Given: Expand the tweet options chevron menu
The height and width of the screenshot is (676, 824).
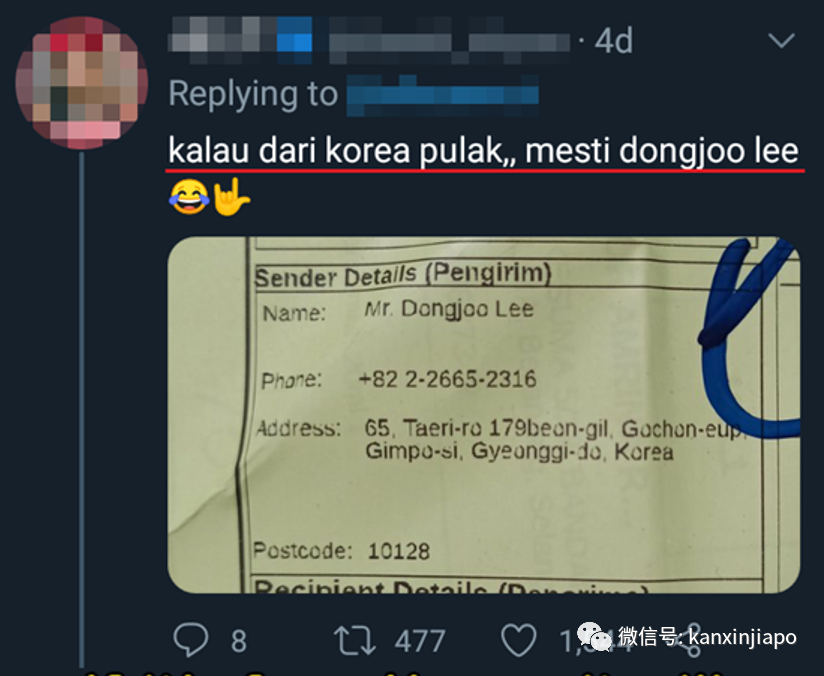Looking at the screenshot, I should click(781, 40).
